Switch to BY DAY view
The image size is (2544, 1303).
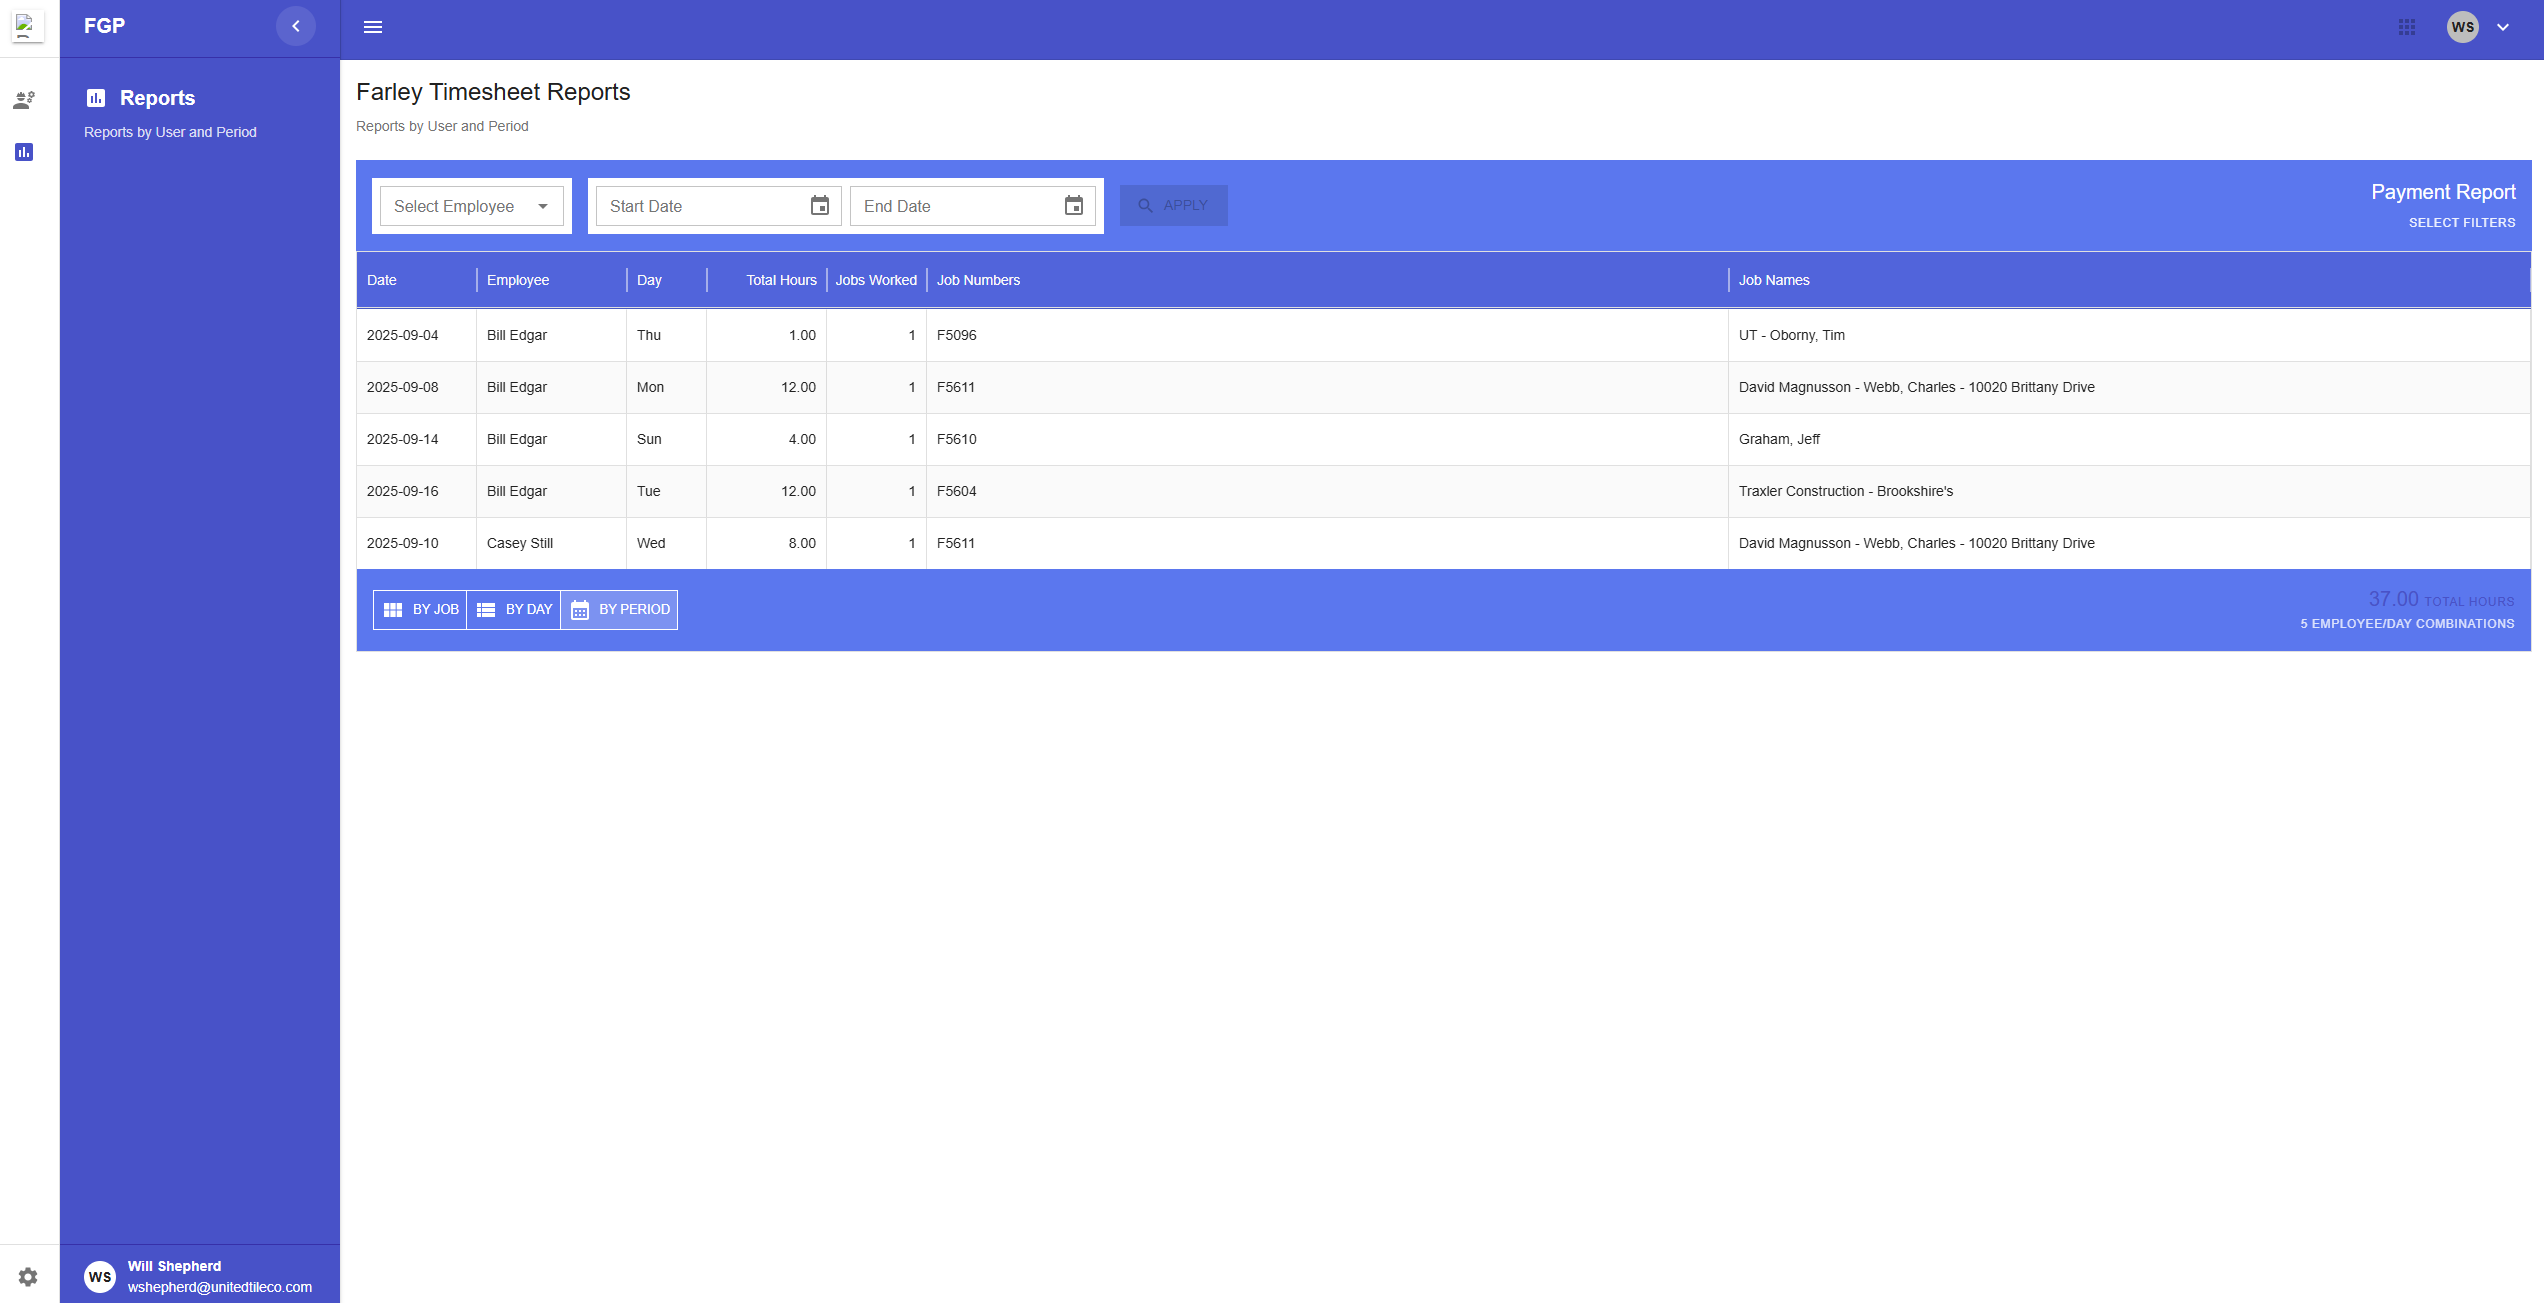513,609
